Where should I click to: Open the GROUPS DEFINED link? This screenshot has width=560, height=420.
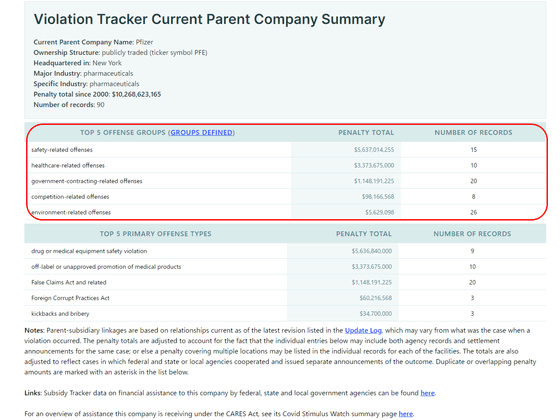click(x=201, y=132)
